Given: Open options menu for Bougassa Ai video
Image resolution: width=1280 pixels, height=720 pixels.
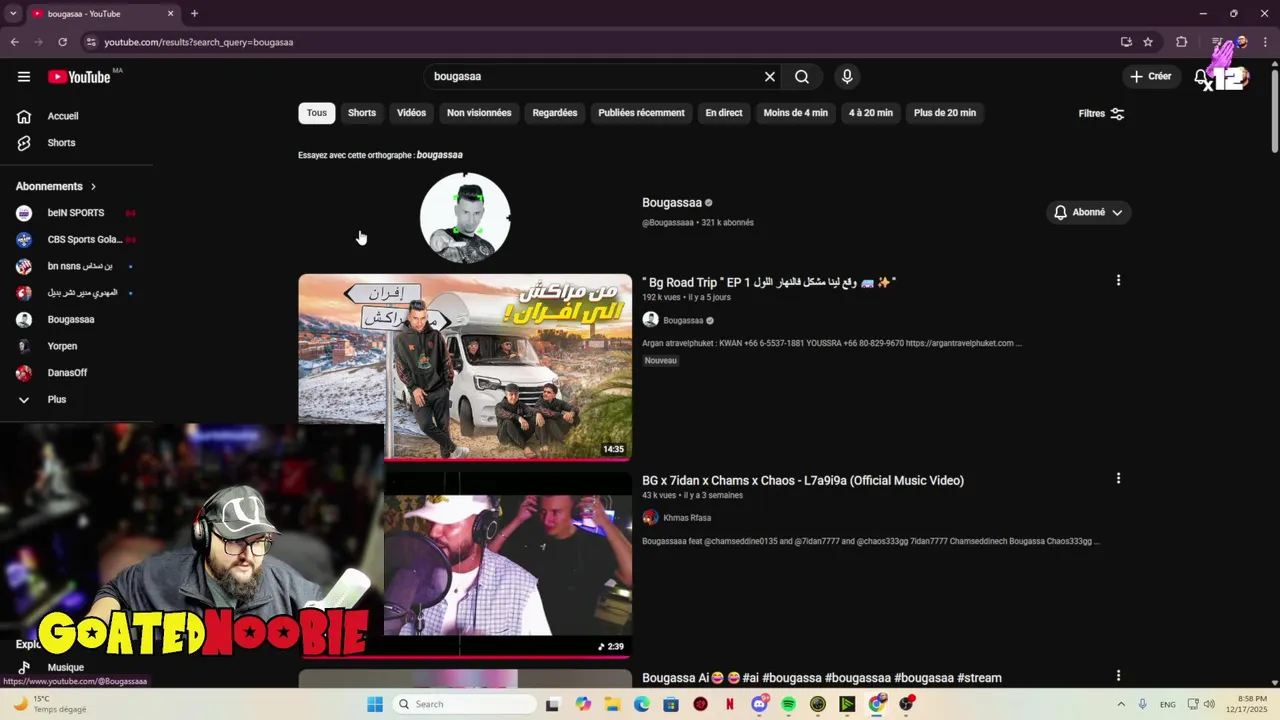Looking at the screenshot, I should tap(1118, 676).
